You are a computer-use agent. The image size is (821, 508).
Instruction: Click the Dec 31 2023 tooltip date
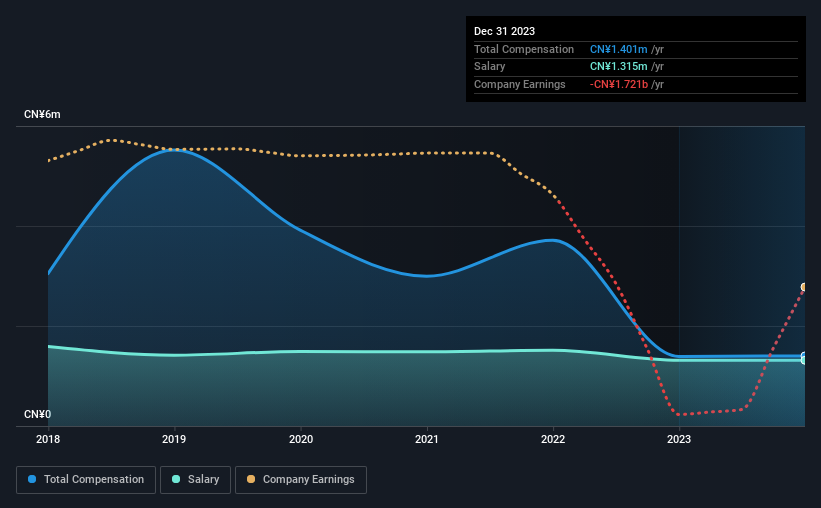pyautogui.click(x=504, y=31)
